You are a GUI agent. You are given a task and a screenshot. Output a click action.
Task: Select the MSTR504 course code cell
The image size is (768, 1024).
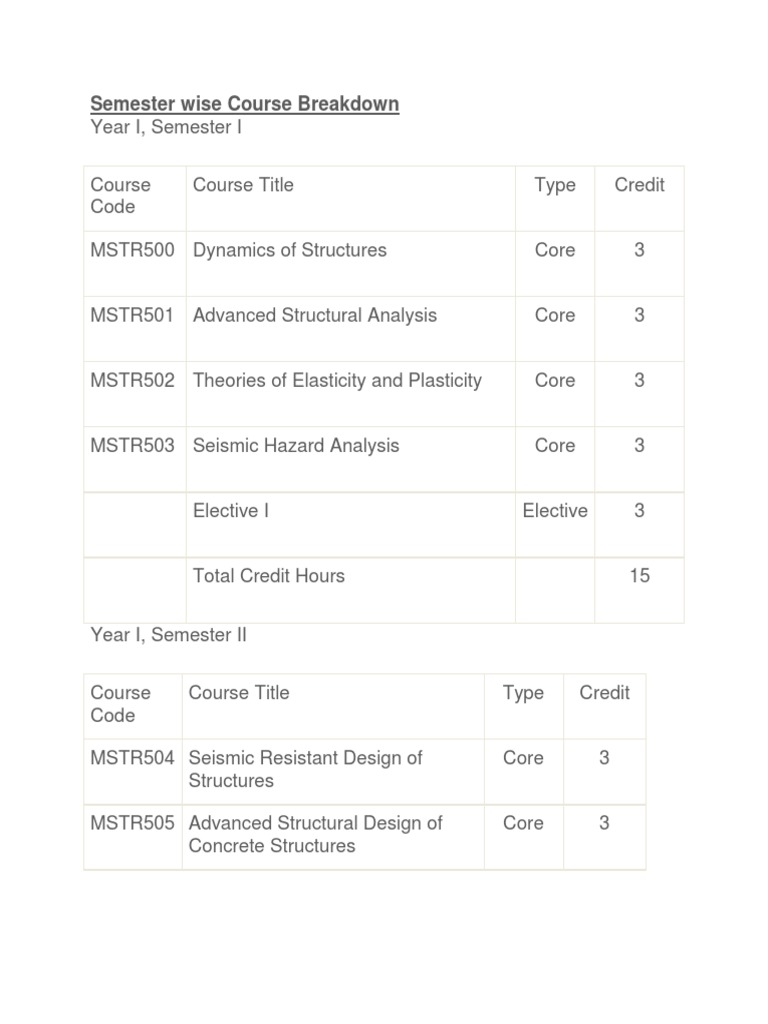click(132, 758)
